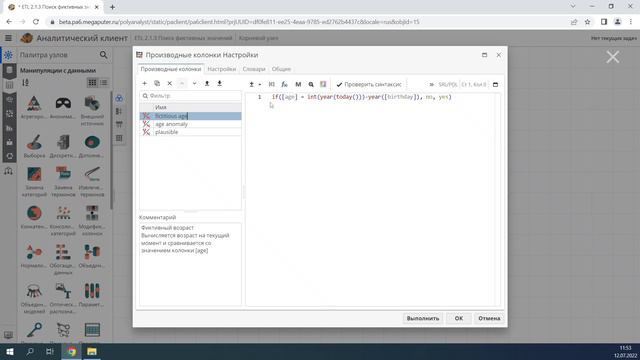Open the Windows Start menu
The height and width of the screenshot is (360, 640).
9,351
